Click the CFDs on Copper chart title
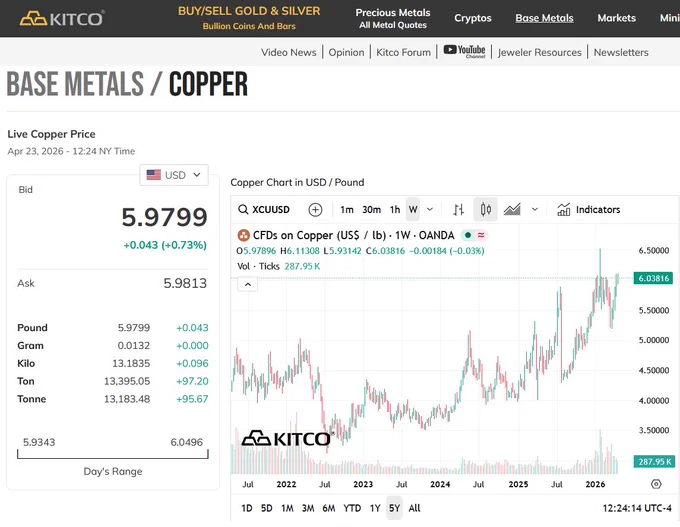The image size is (680, 527). 353,235
